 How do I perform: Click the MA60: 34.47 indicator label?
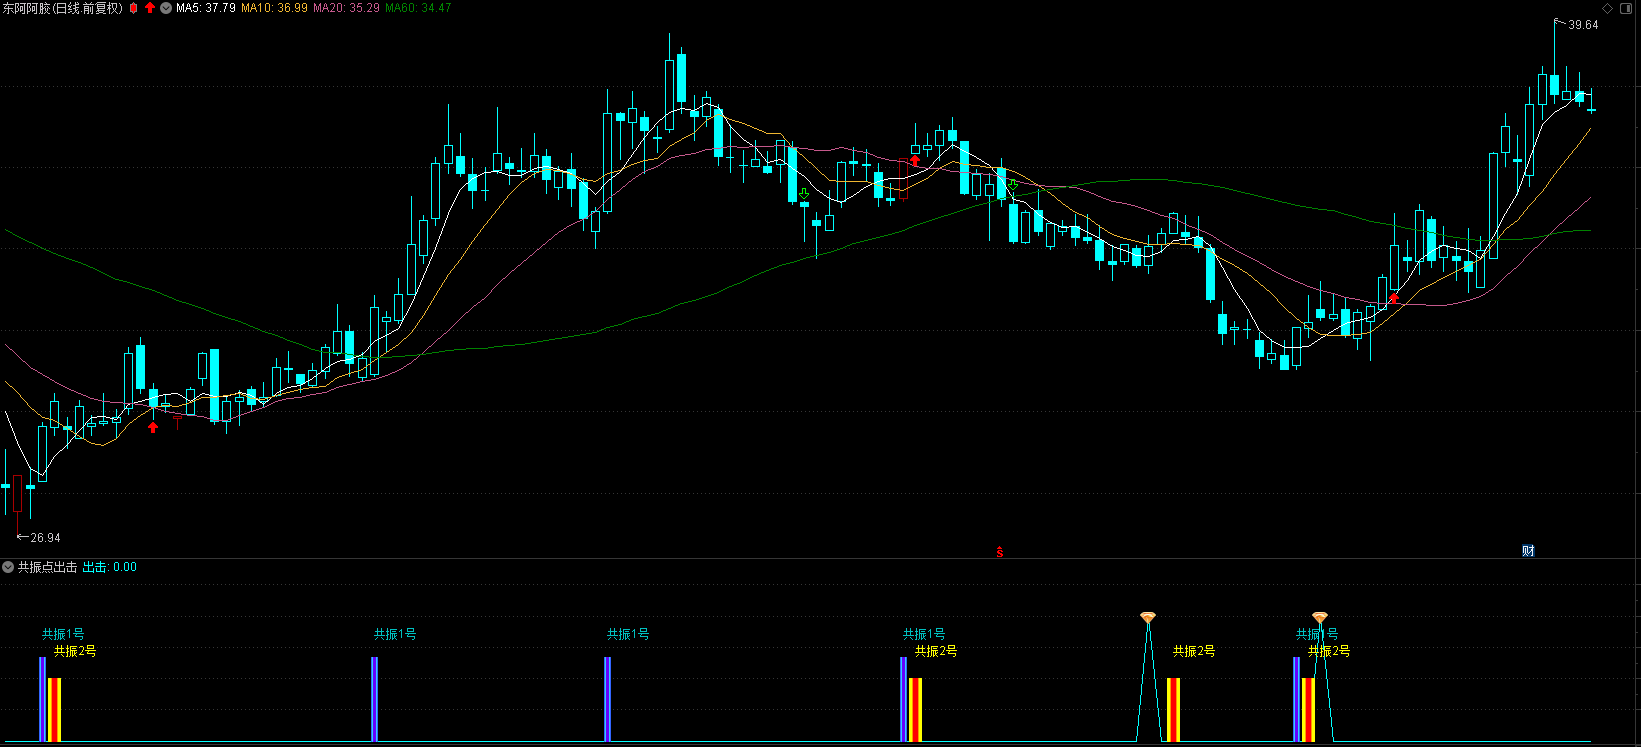click(x=418, y=8)
